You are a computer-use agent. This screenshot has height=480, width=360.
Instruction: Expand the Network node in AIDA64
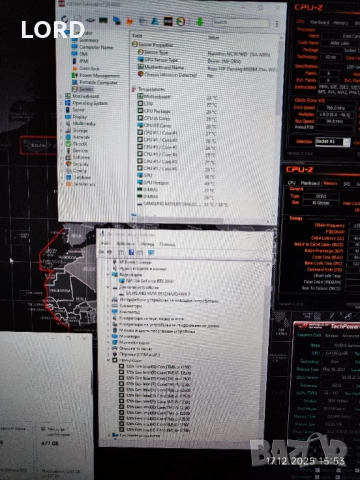[61, 137]
